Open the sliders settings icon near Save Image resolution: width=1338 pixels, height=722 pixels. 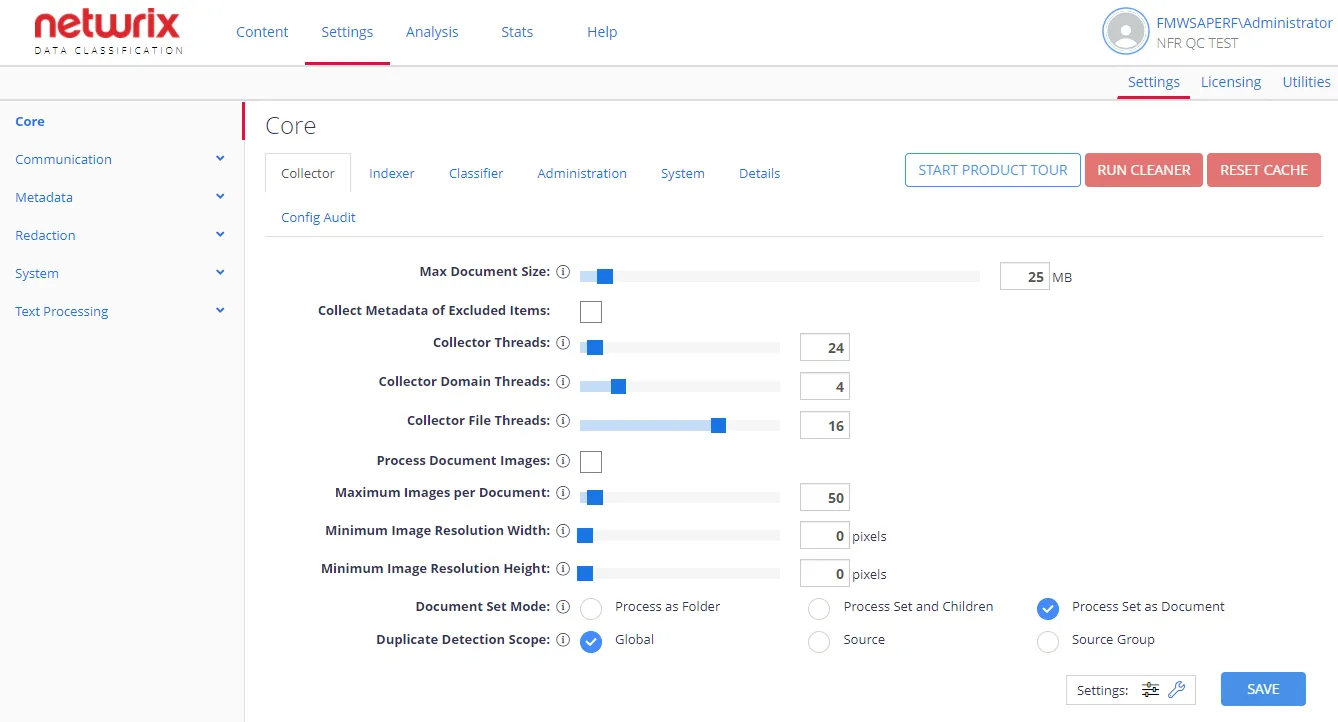click(1151, 690)
